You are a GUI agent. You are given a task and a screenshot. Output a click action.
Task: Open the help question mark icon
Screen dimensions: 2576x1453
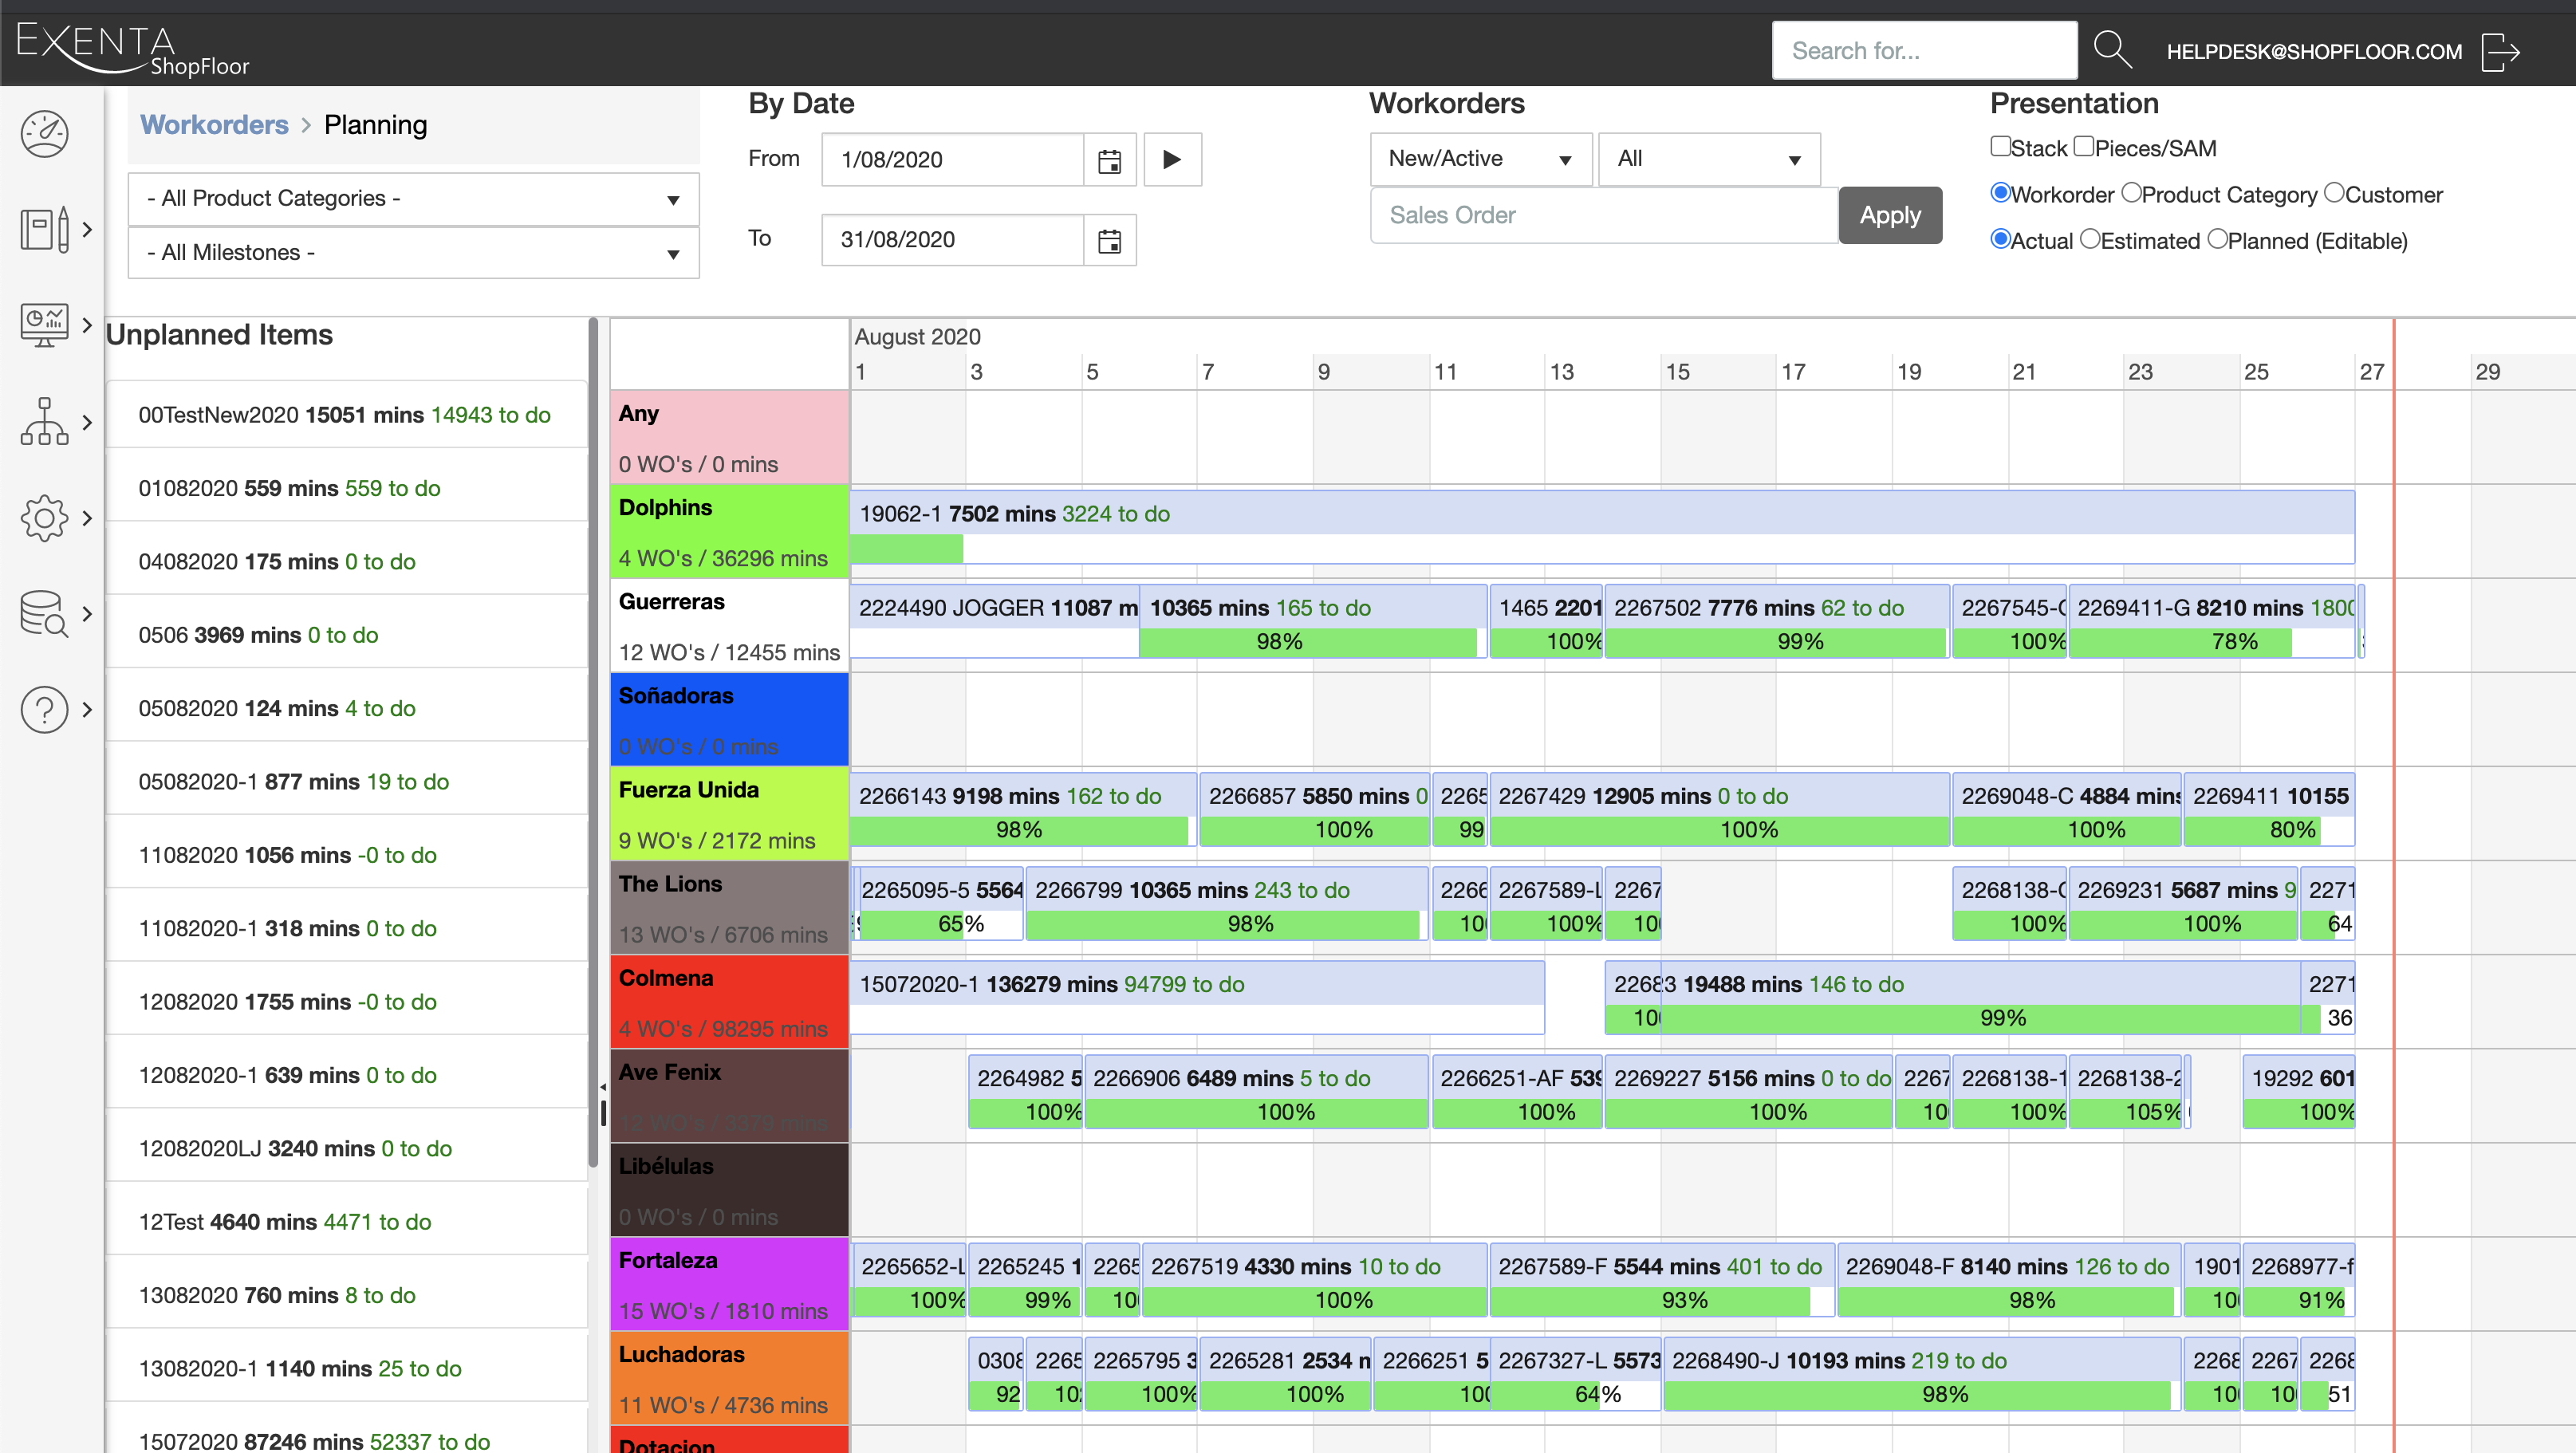click(x=44, y=709)
